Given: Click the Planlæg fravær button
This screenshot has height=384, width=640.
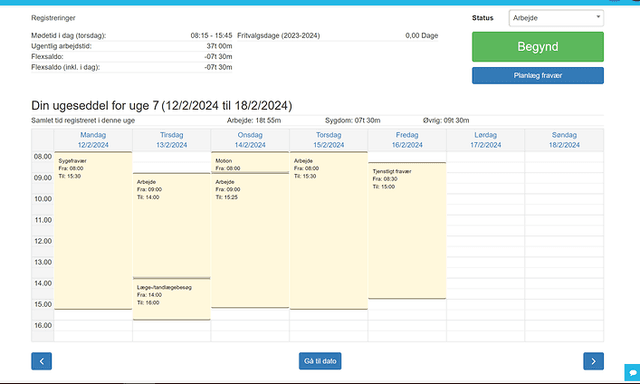Looking at the screenshot, I should point(538,75).
